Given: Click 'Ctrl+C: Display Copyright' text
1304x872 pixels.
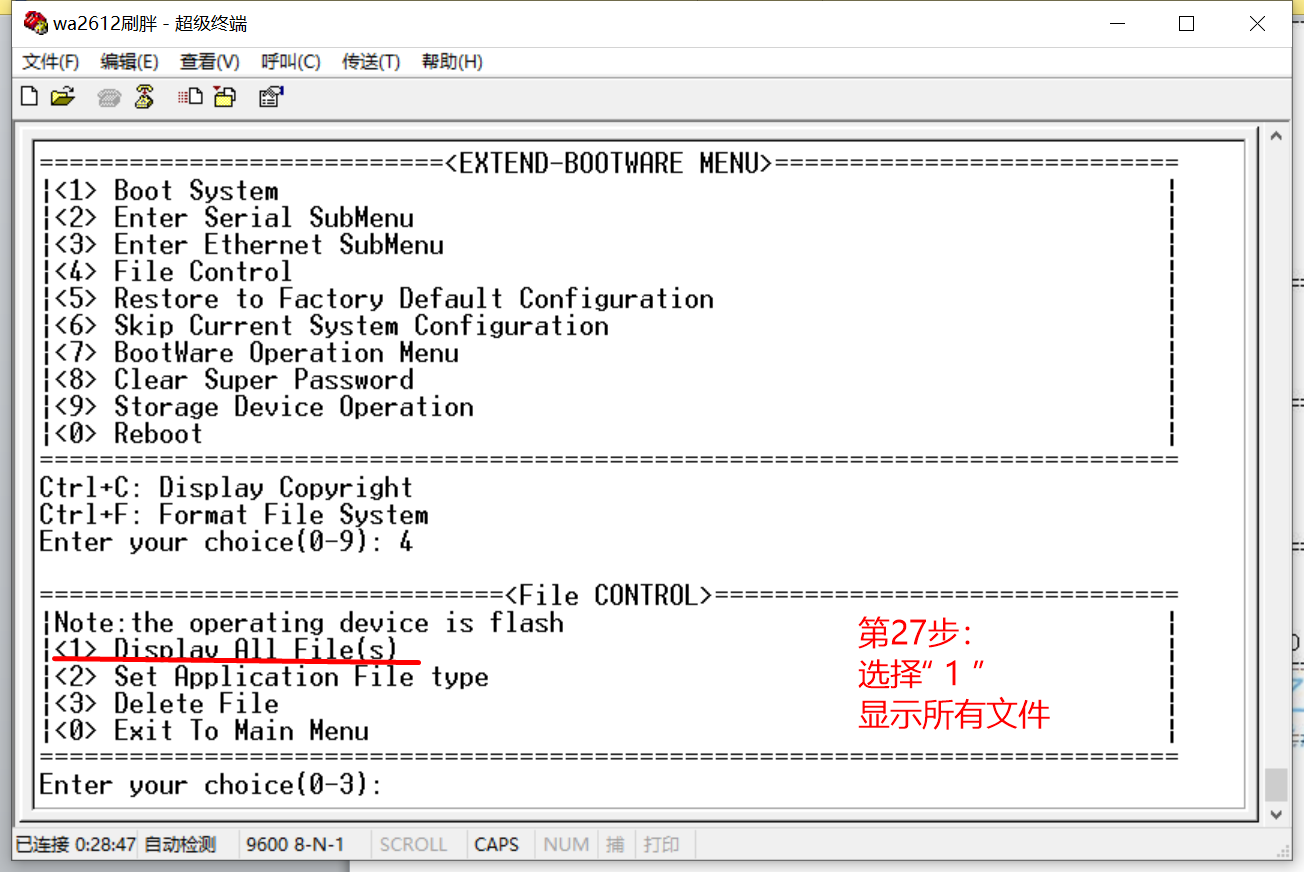Looking at the screenshot, I should tap(226, 488).
